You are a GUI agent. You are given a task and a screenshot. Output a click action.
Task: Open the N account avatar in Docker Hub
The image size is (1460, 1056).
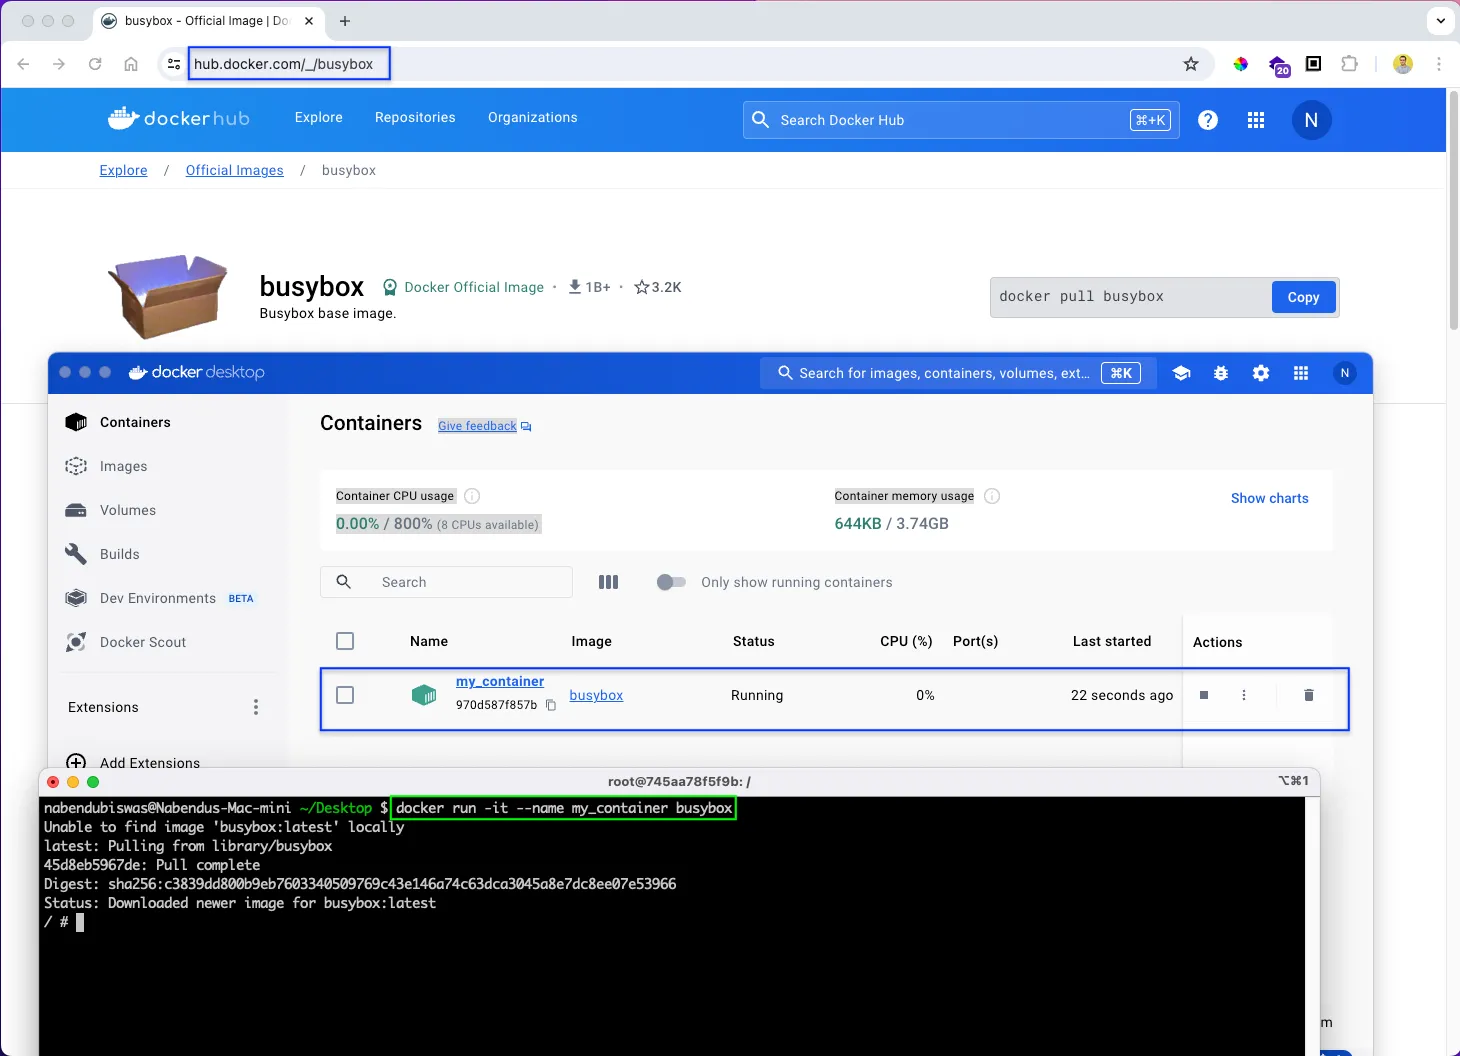tap(1311, 120)
